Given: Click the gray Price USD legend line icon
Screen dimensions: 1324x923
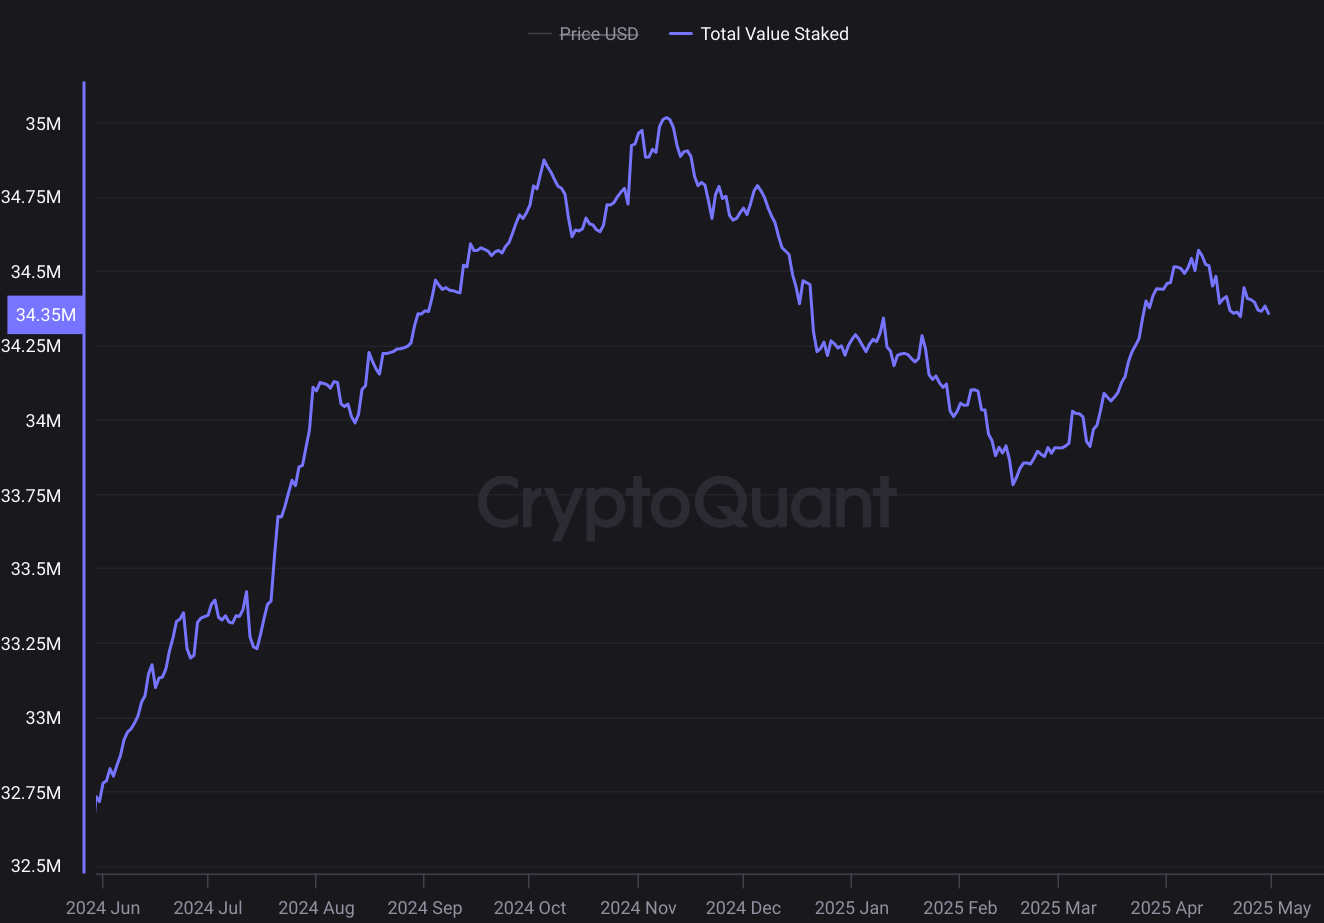Looking at the screenshot, I should coord(540,33).
